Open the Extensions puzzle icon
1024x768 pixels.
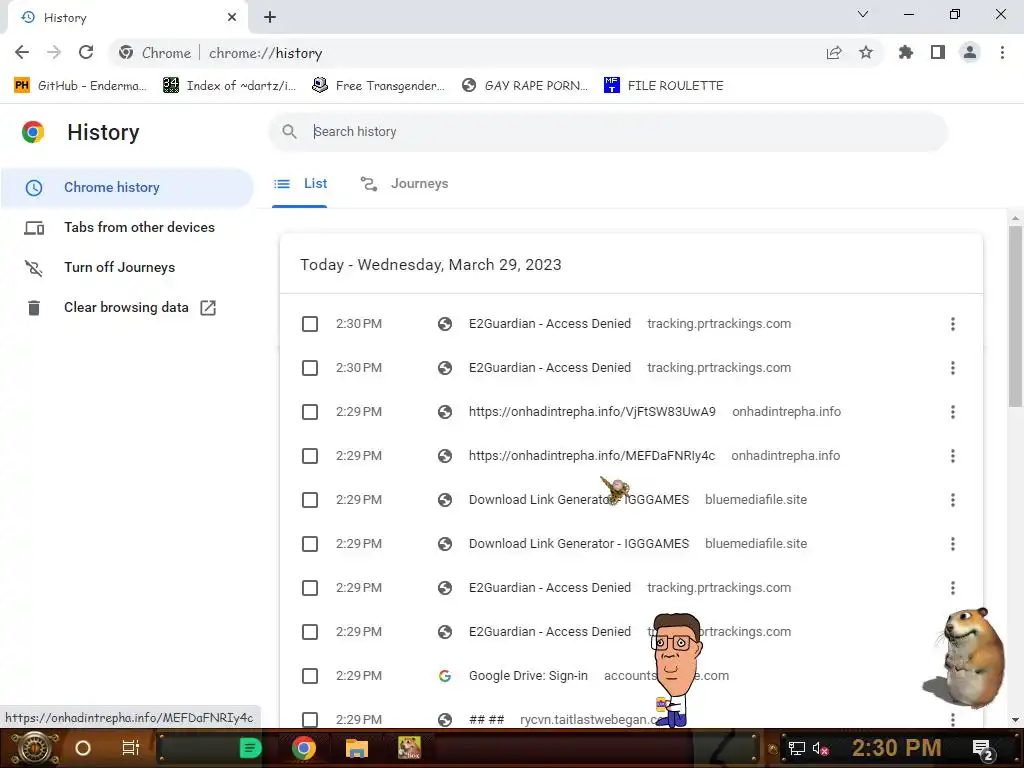[906, 53]
